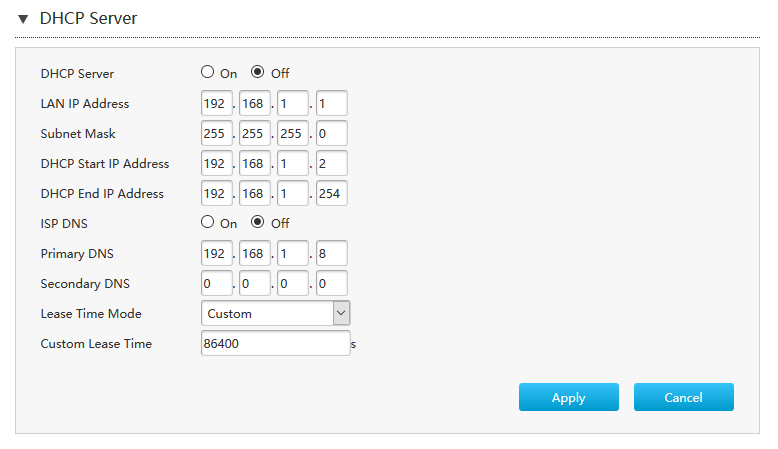Edit last octet of DHCP End IP
Screen dimensions: 778x449
331,193
